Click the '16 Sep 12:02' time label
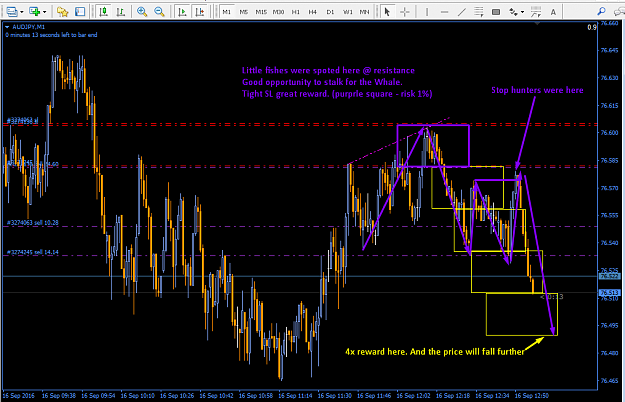625x402 pixels. [x=413, y=396]
